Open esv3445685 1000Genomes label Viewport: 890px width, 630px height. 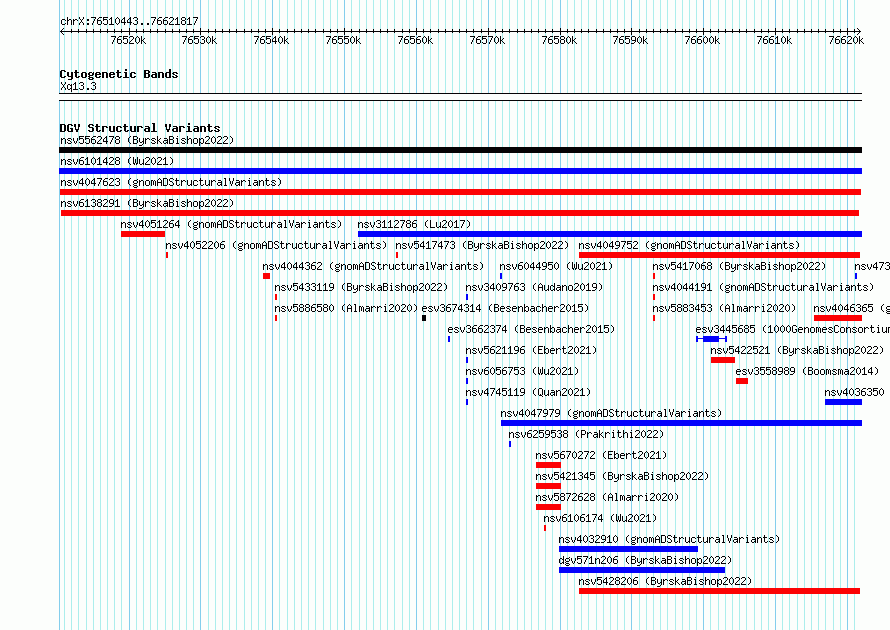(792, 329)
